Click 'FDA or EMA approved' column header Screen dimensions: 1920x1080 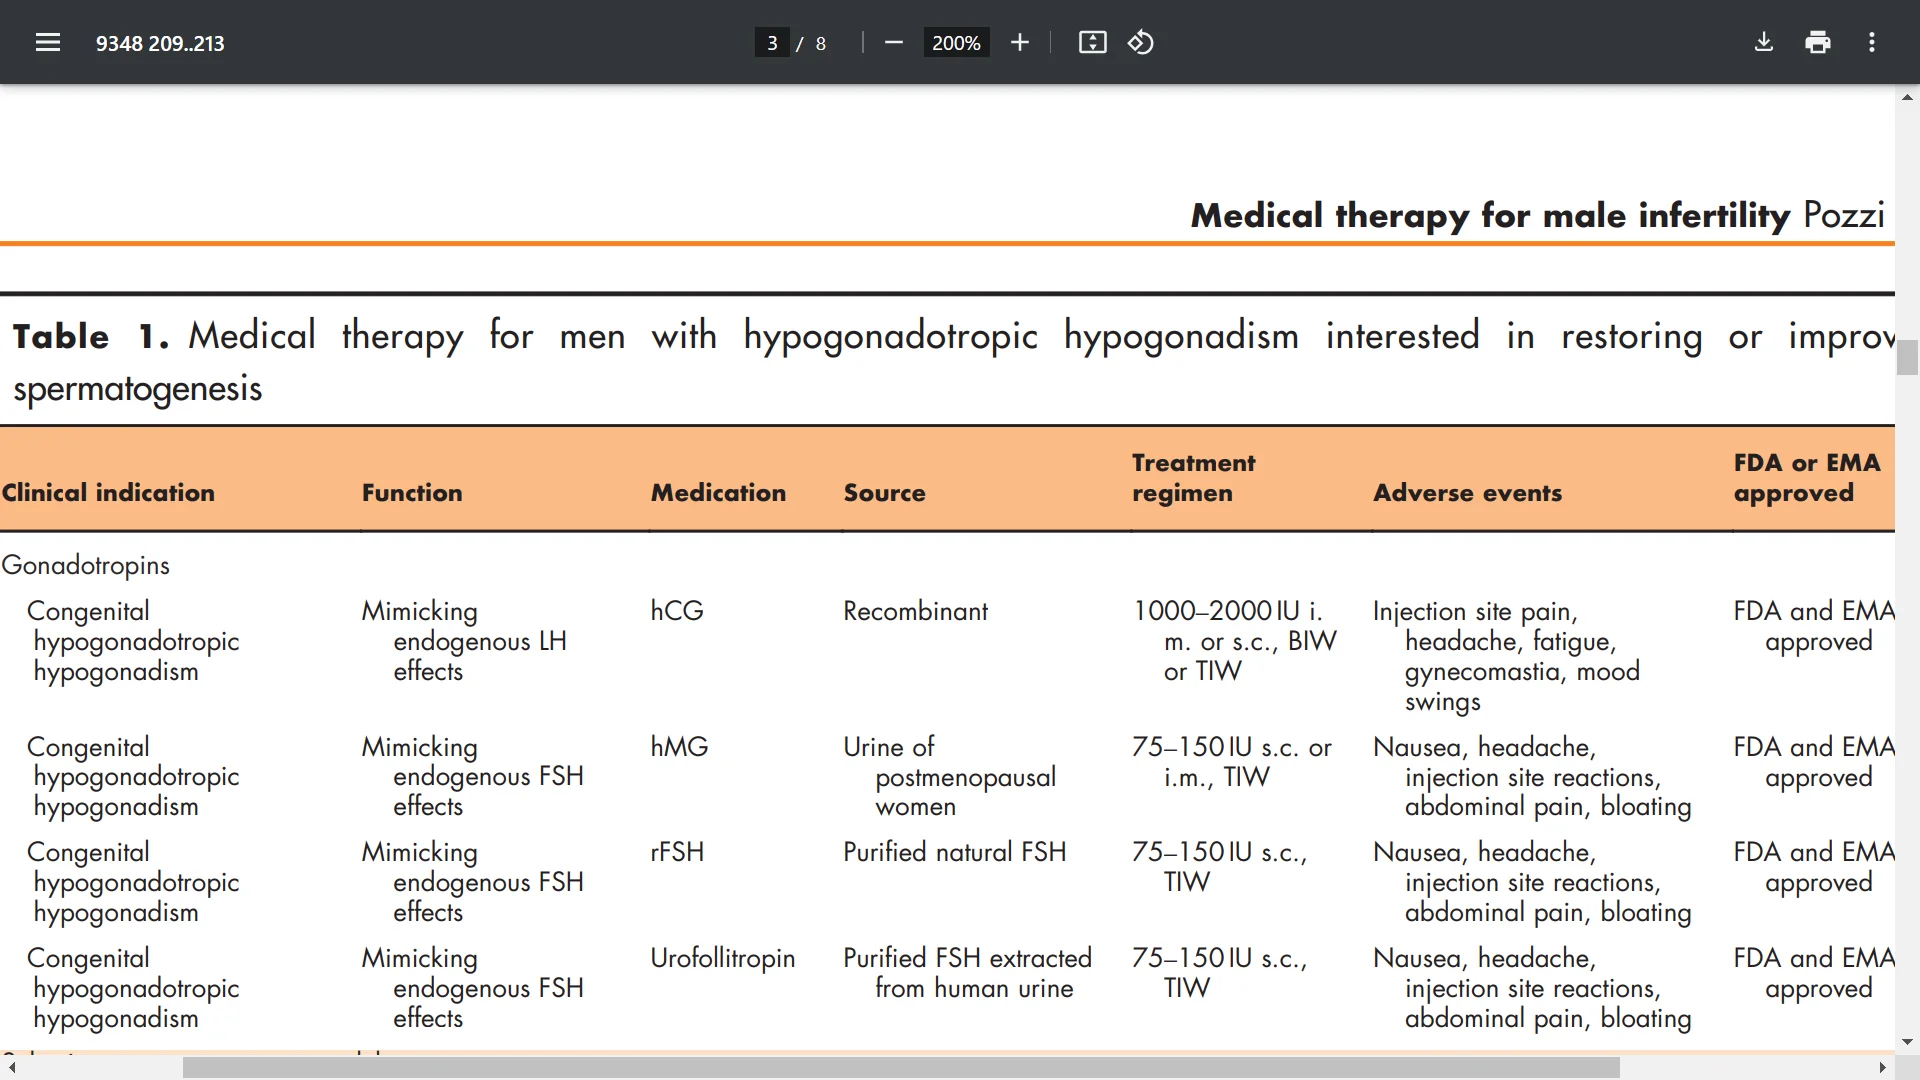(1807, 478)
